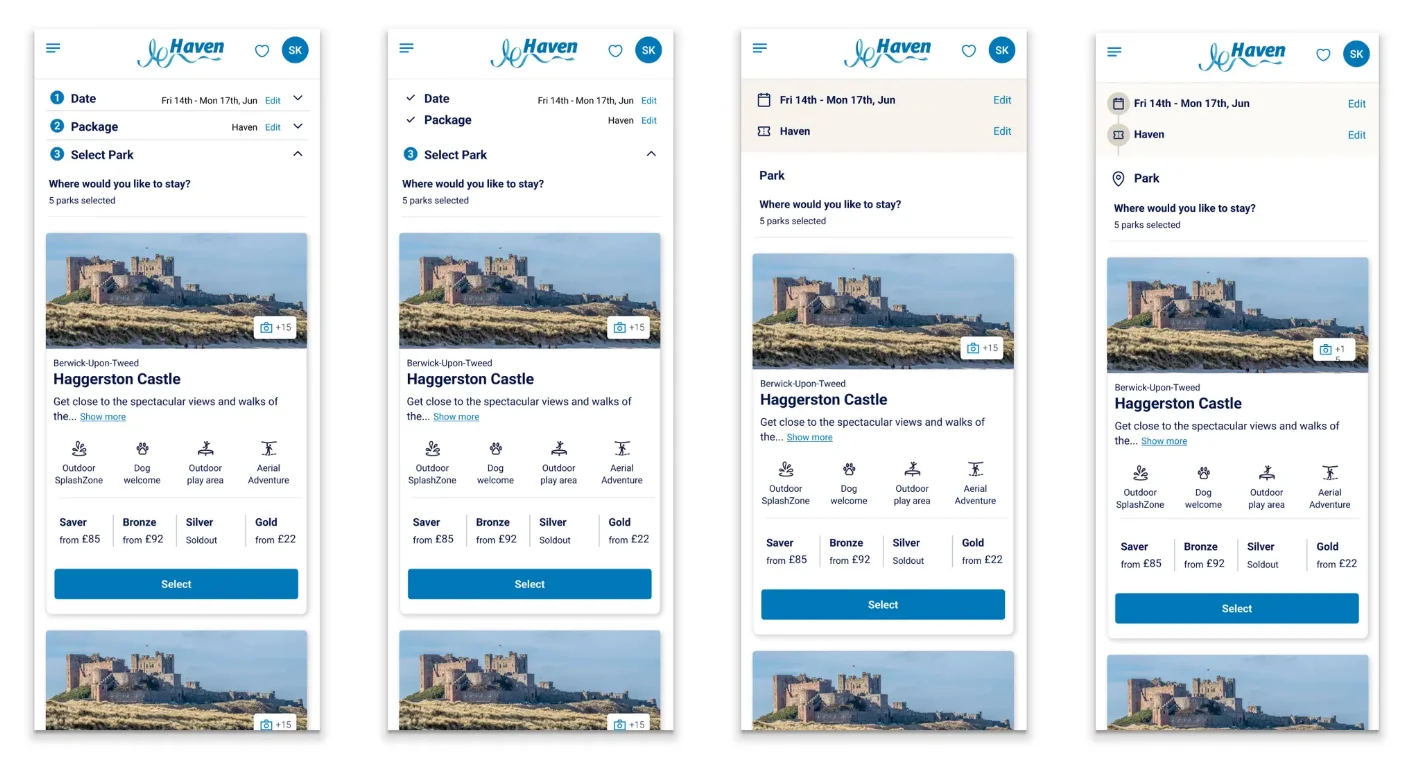Click heart favorites icon above uncircled calendar row
Viewport: 1426px width, 768px height.
[969, 50]
